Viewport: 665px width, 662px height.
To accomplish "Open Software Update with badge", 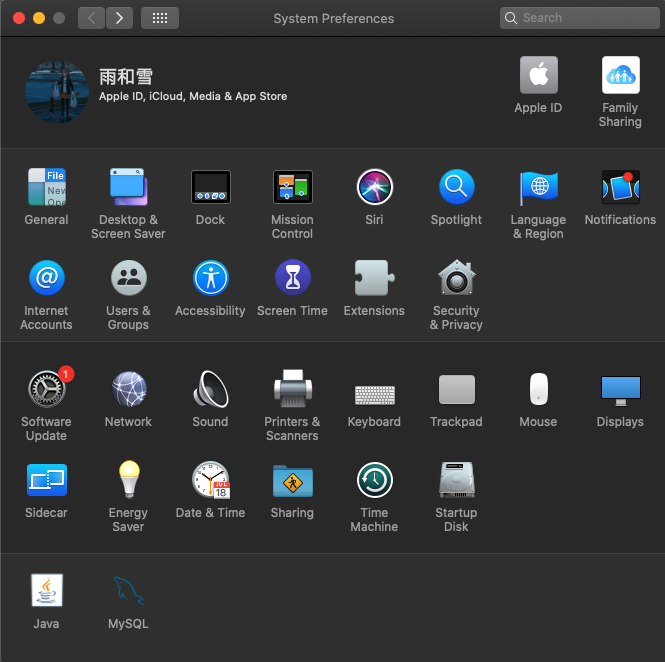I will point(48,388).
